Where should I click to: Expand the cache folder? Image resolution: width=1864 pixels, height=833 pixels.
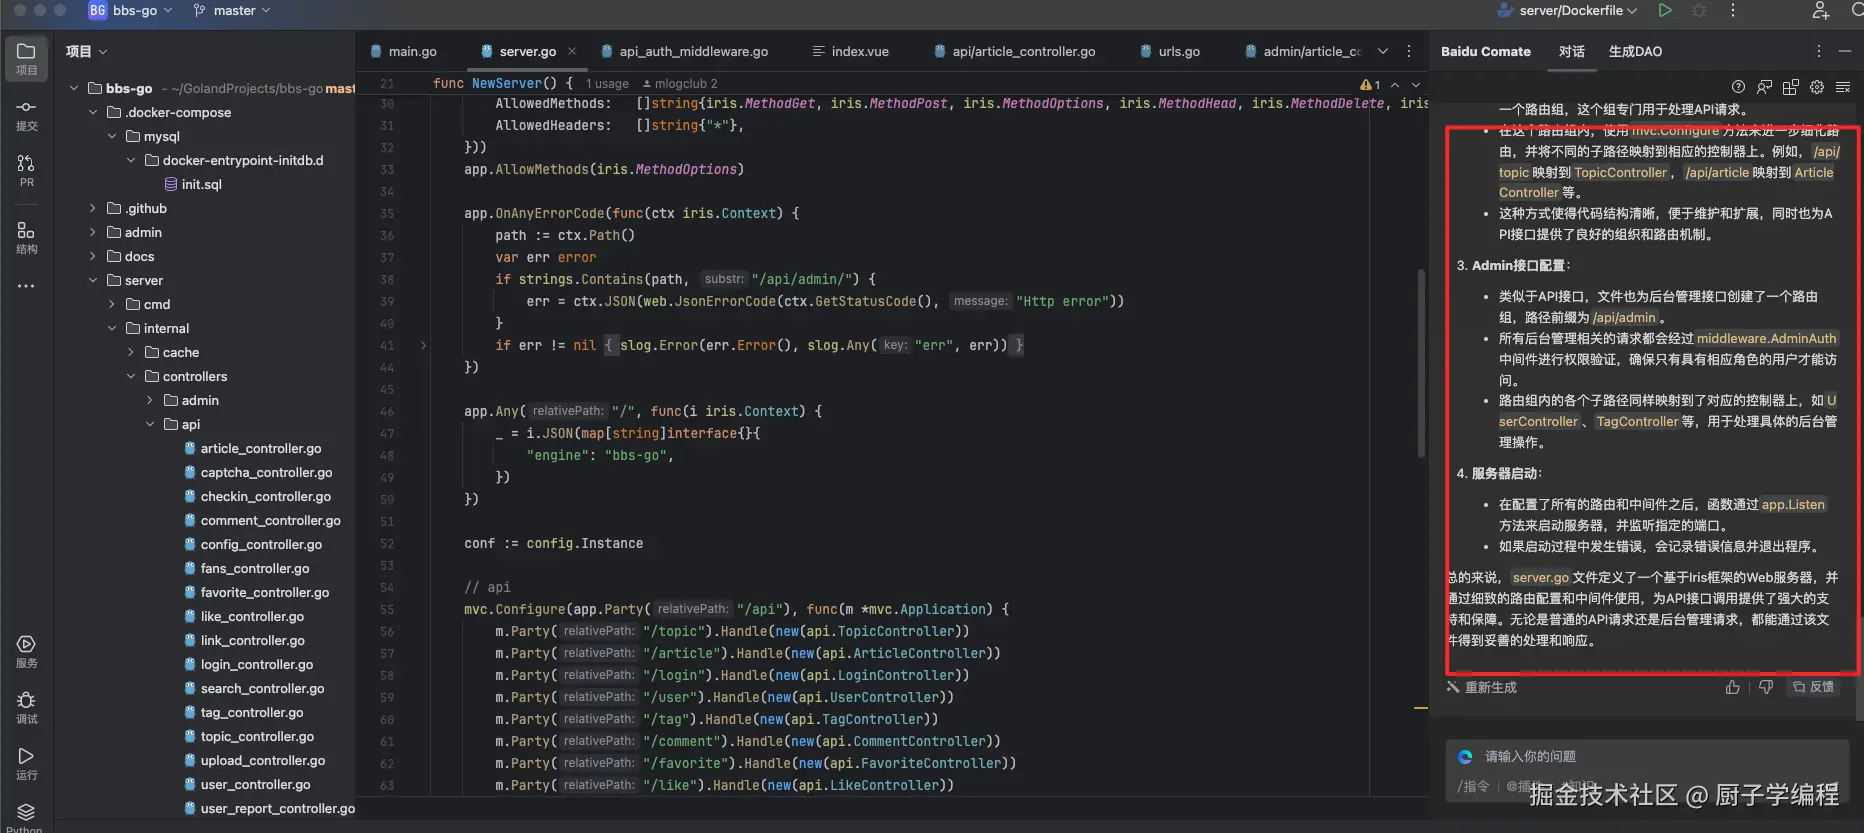131,352
